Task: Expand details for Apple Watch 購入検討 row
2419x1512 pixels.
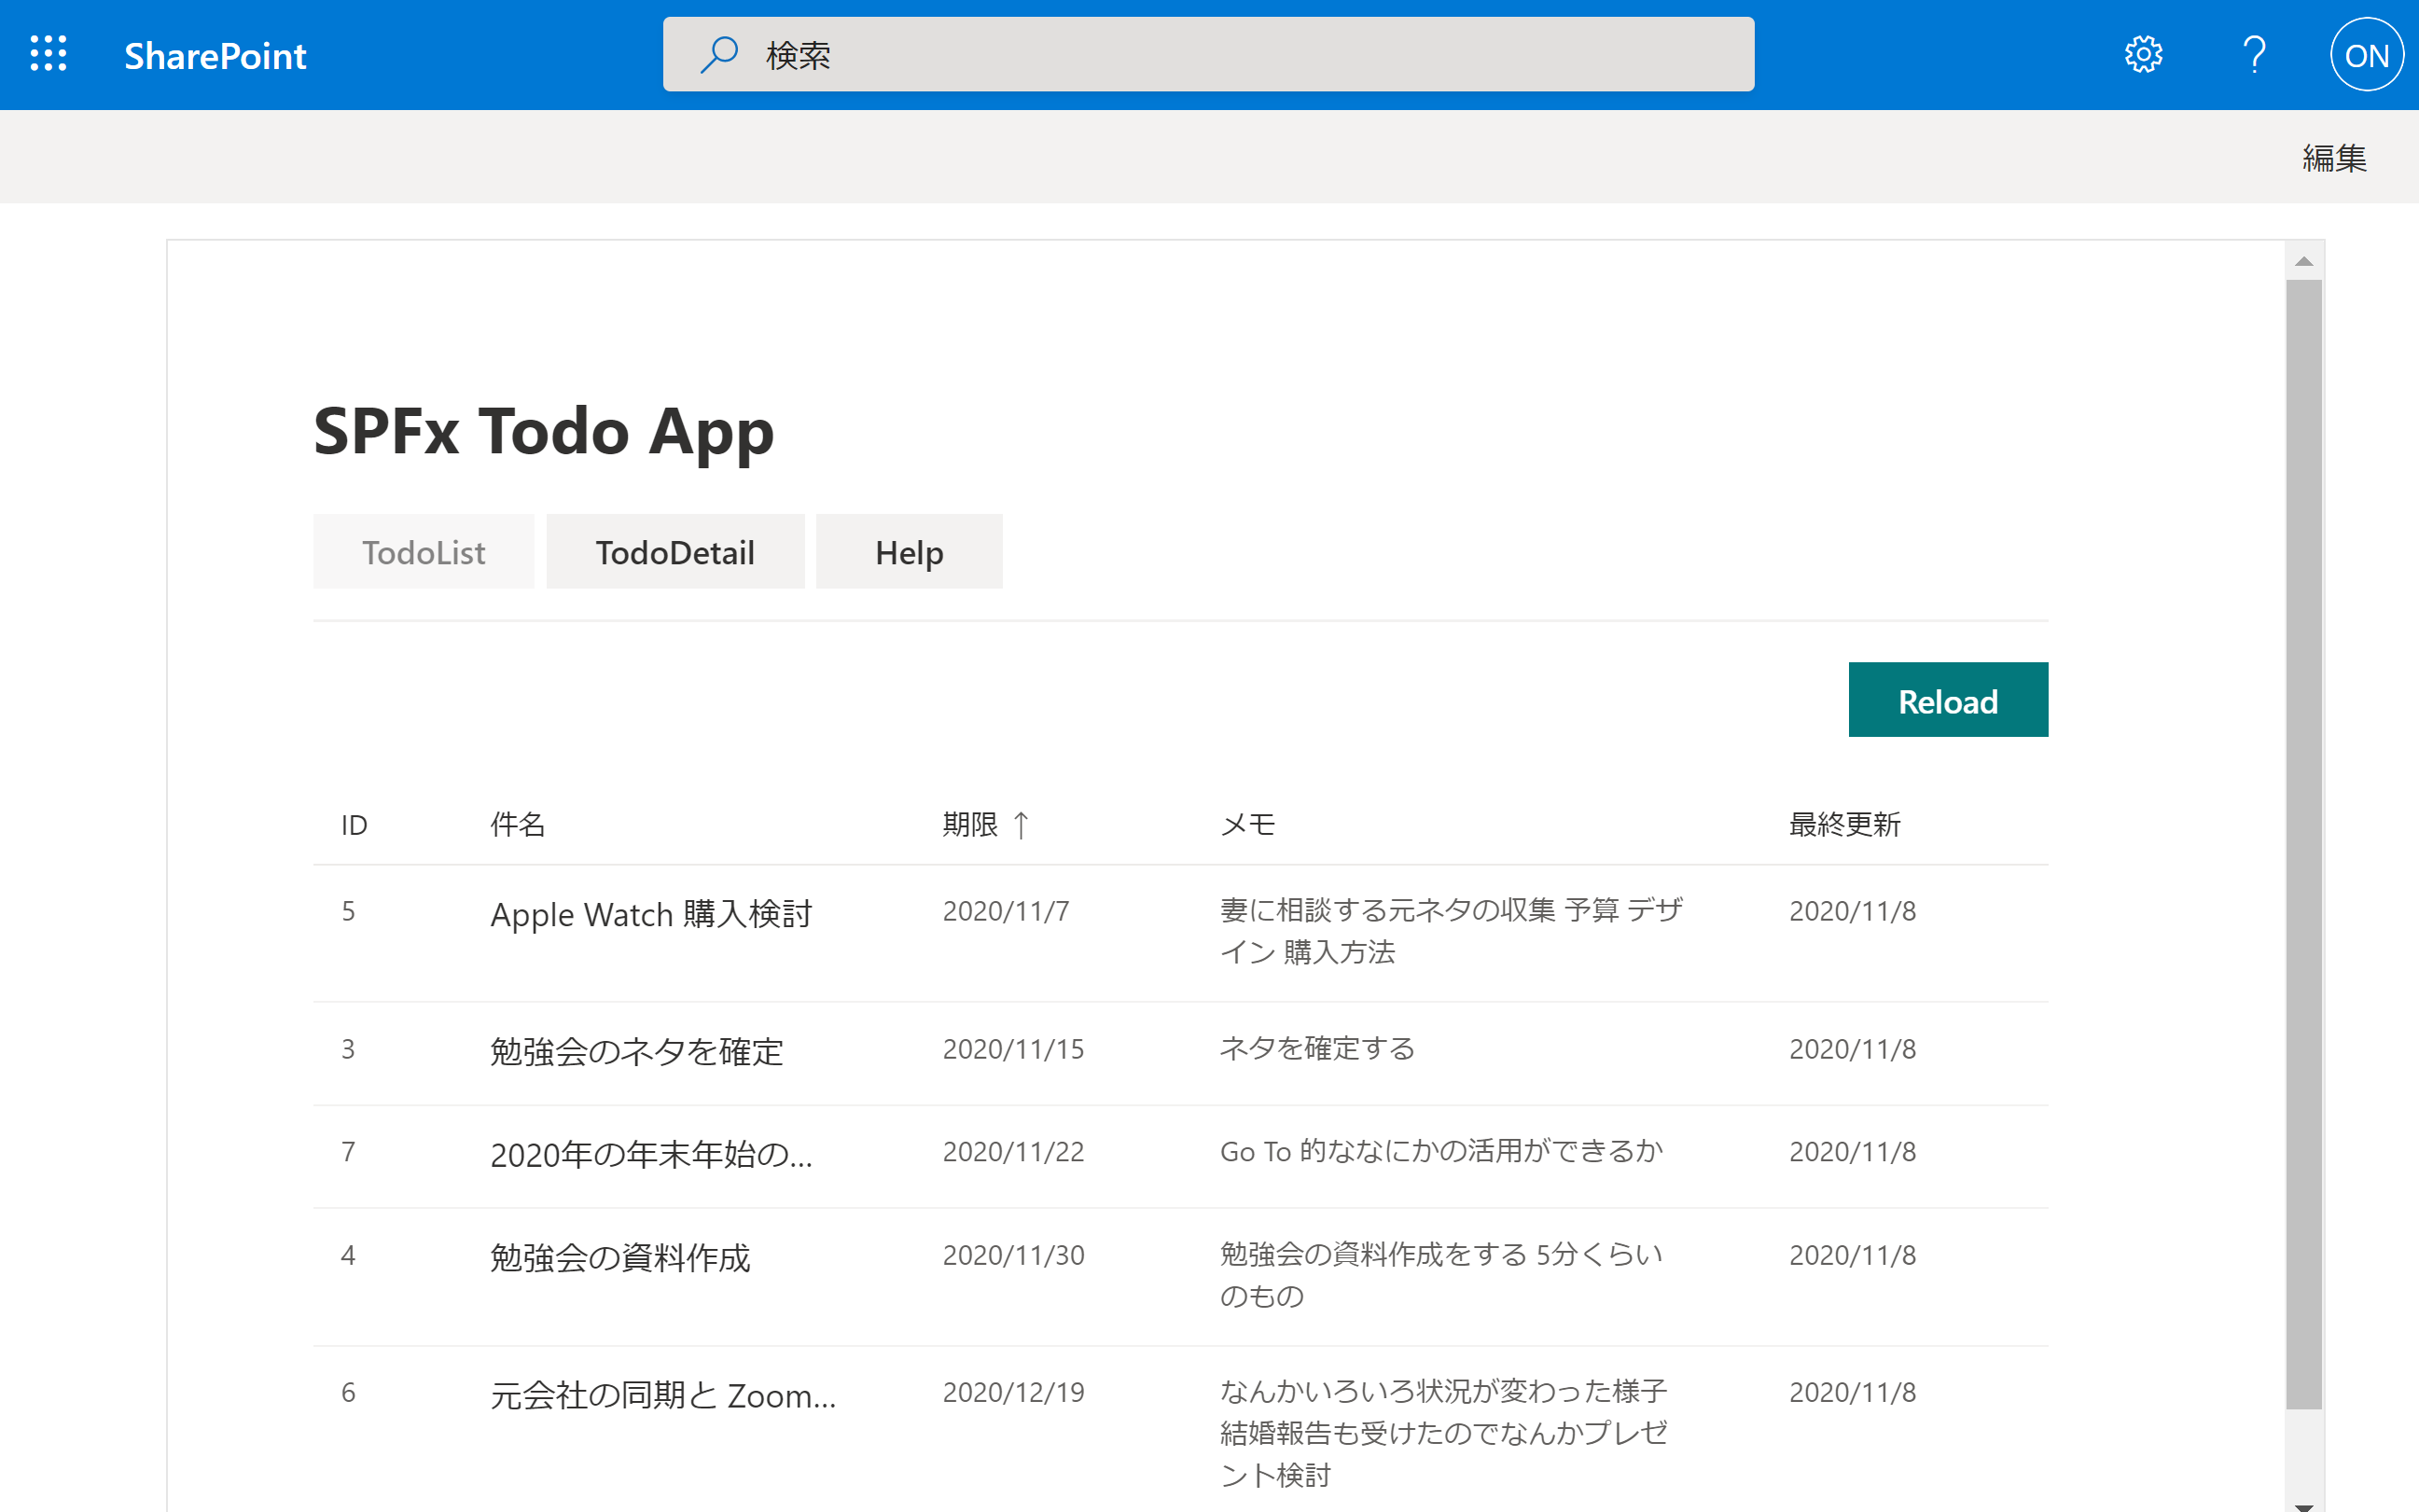Action: pos(652,913)
